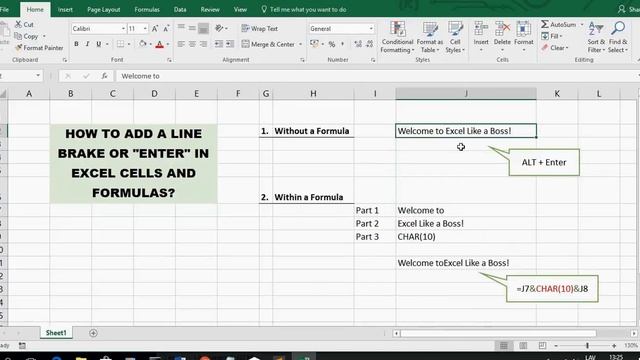Apply red Font Color
The image size is (640, 360).
point(160,44)
